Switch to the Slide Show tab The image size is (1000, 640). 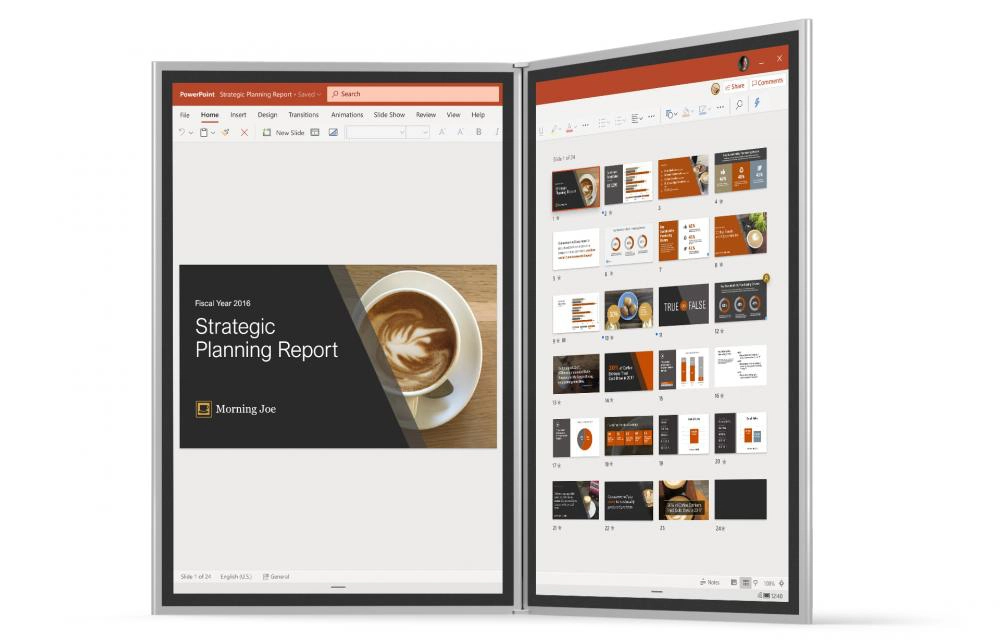click(x=389, y=115)
